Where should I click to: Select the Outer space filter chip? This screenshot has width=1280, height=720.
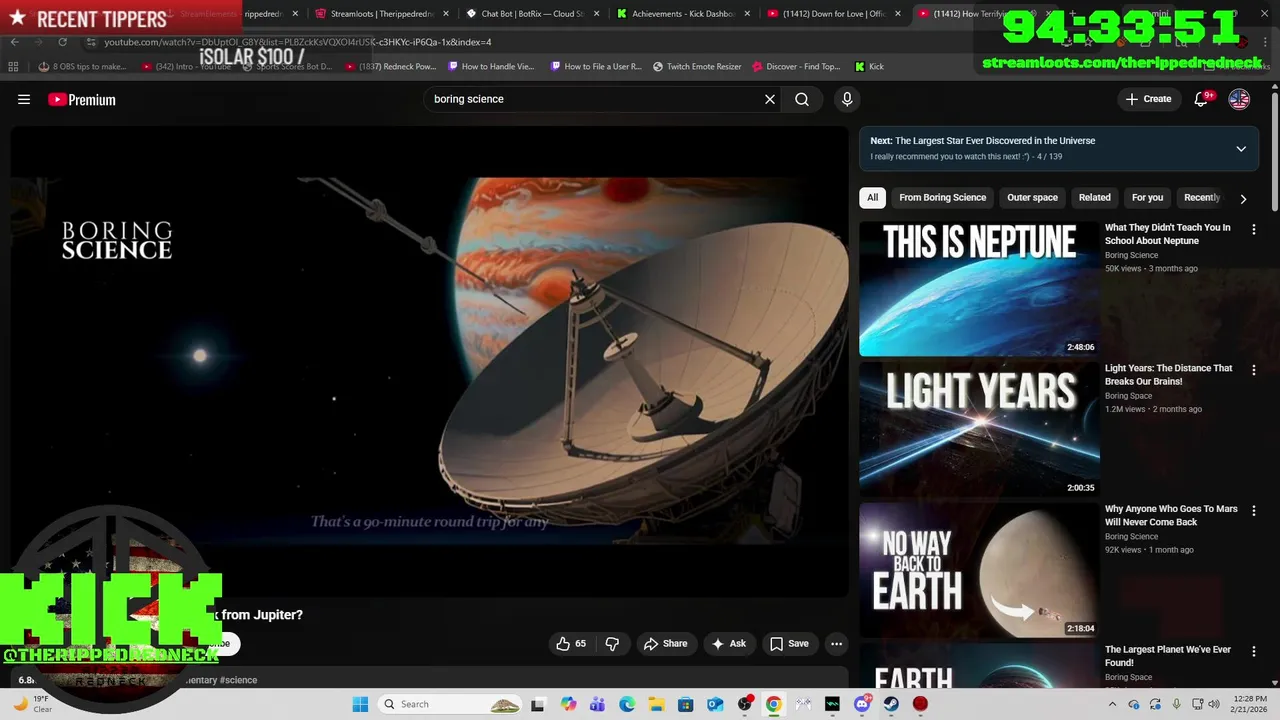click(1032, 198)
